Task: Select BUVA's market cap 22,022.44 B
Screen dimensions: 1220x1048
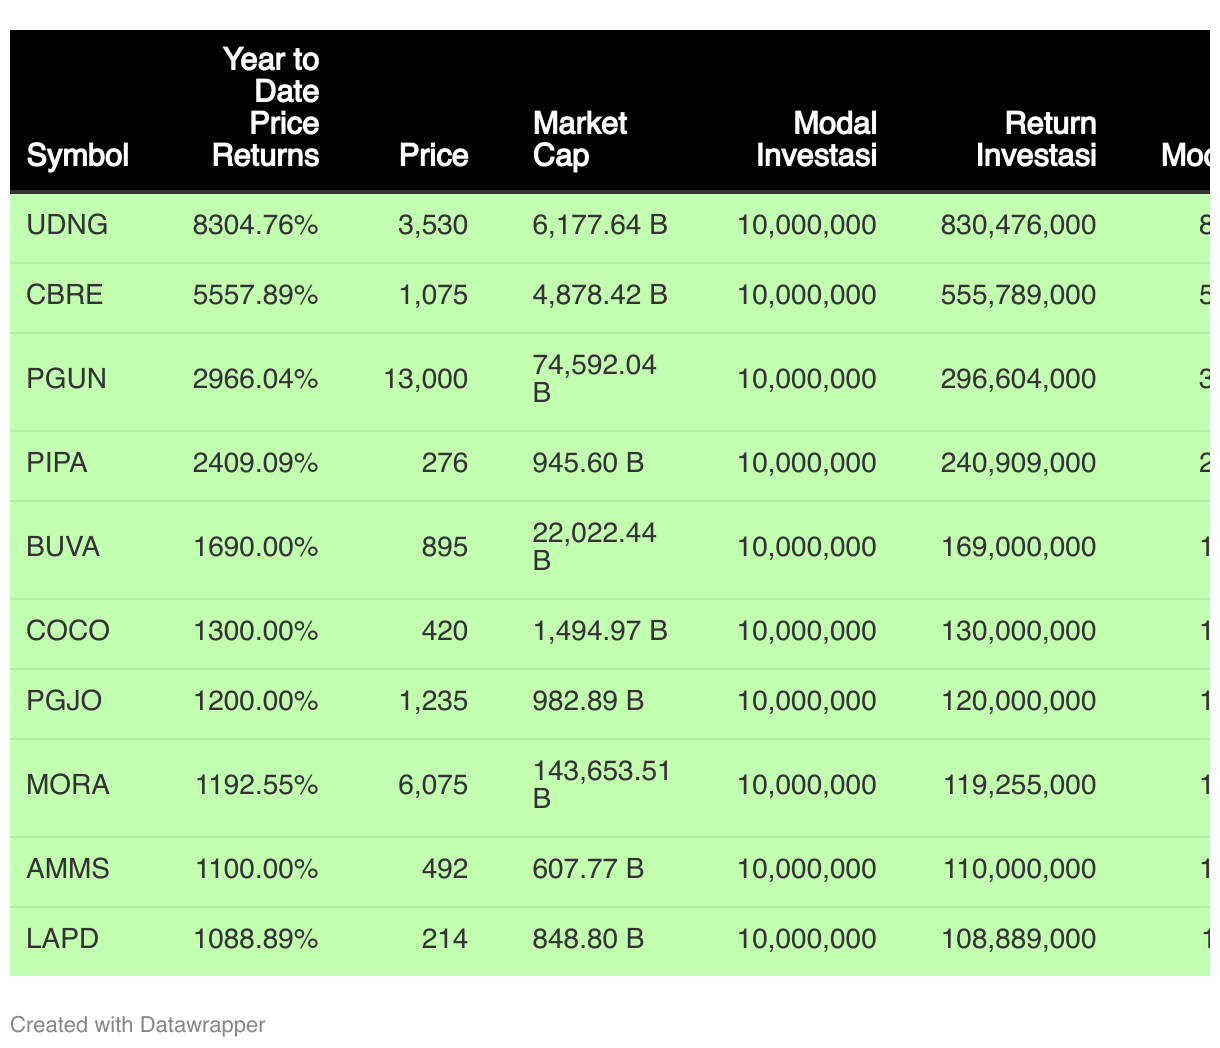Action: [594, 546]
